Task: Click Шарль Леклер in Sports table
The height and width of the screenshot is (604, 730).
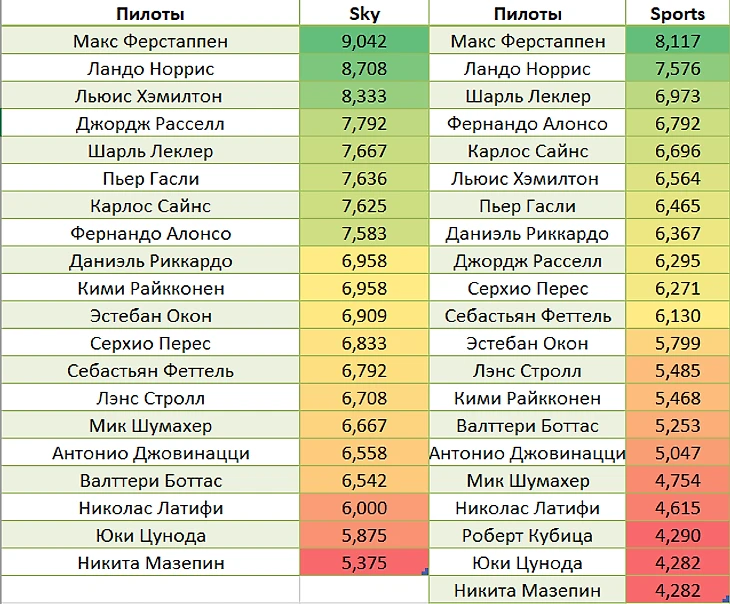Action: point(527,97)
